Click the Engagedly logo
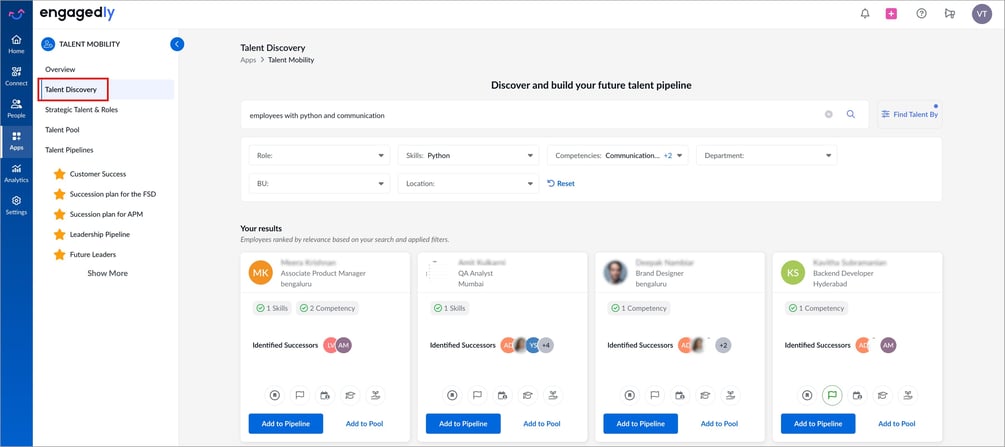This screenshot has width=1005, height=447. [x=77, y=13]
